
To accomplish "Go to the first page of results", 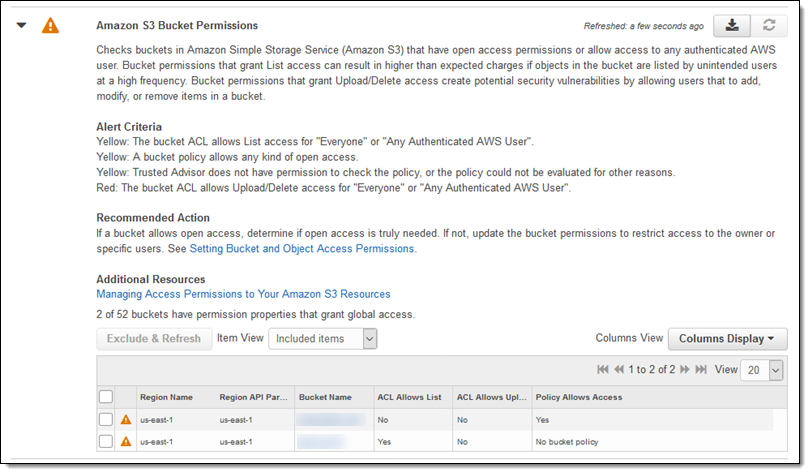I will click(603, 370).
